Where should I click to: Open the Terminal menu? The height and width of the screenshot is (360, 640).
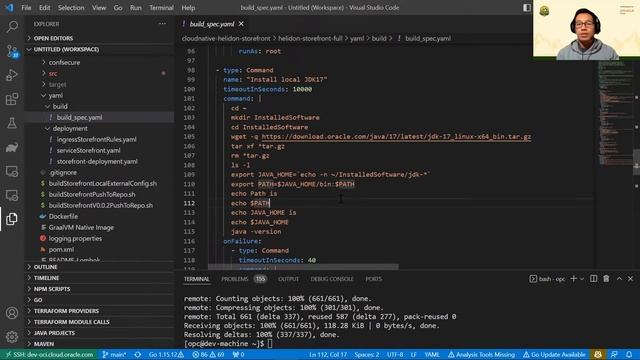(x=161, y=8)
